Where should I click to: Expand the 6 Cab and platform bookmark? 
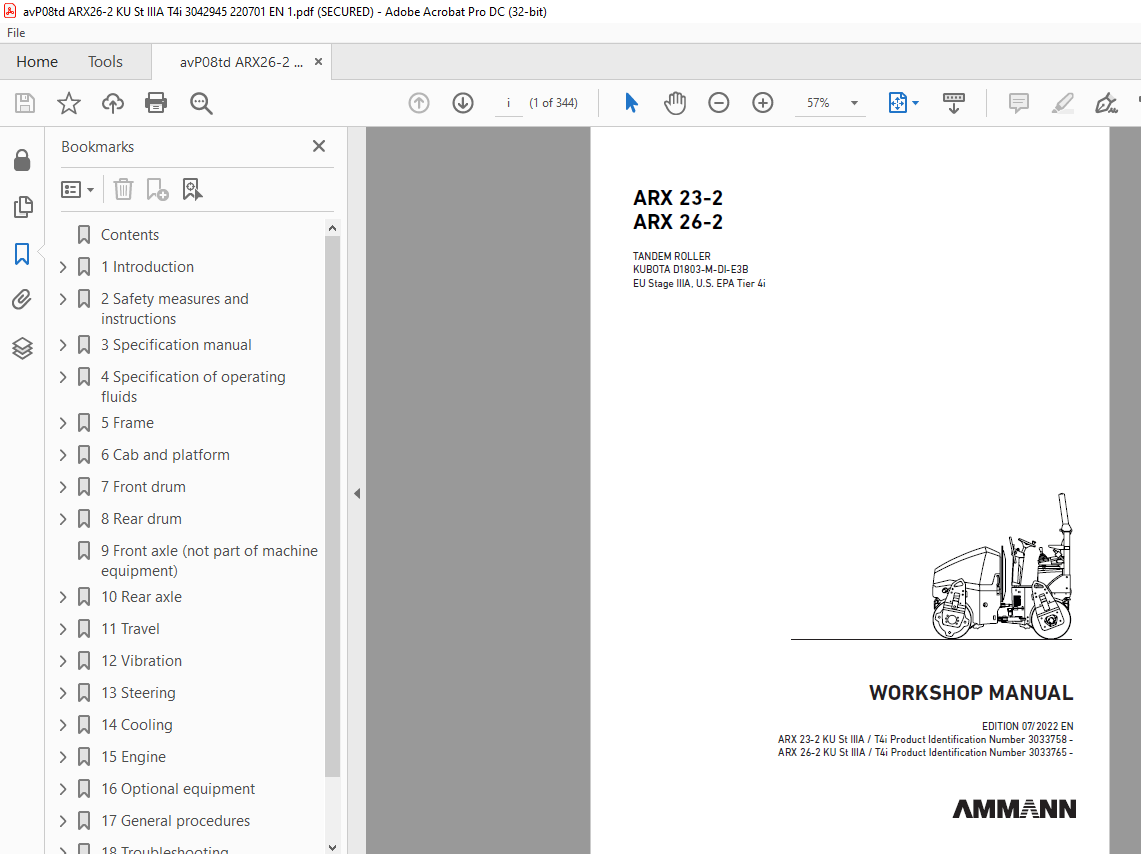63,455
